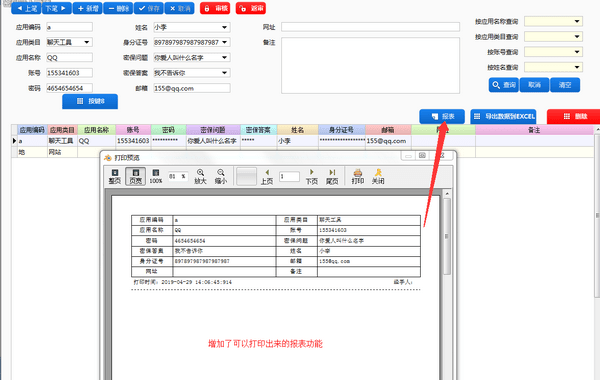
Task: Click the search (查询) magnifier button
Action: (504, 85)
